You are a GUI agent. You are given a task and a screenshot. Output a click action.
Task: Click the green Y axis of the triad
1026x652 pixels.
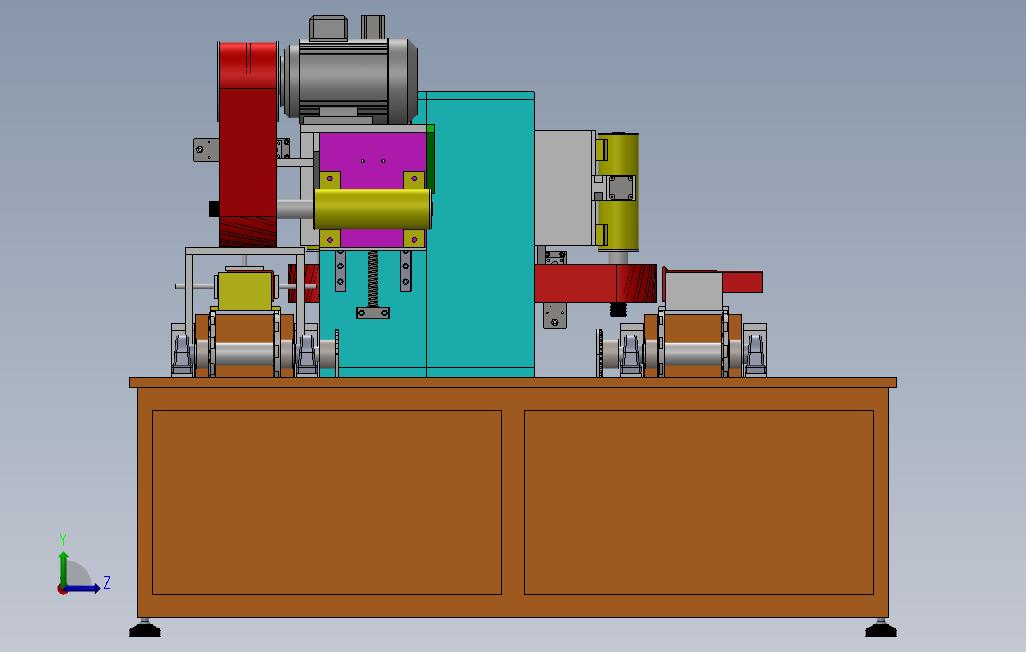click(63, 568)
